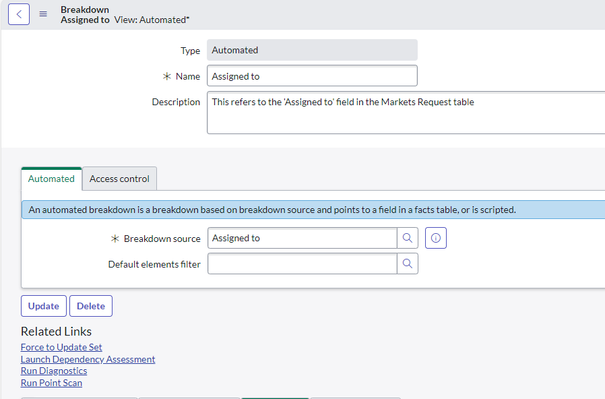
Task: Open Run Diagnostics link
Action: tap(54, 371)
